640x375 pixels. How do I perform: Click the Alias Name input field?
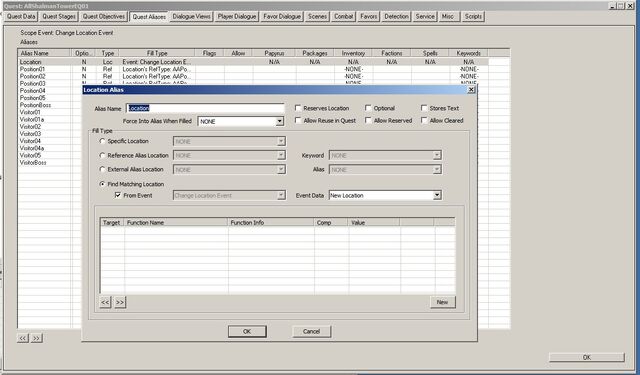point(205,108)
